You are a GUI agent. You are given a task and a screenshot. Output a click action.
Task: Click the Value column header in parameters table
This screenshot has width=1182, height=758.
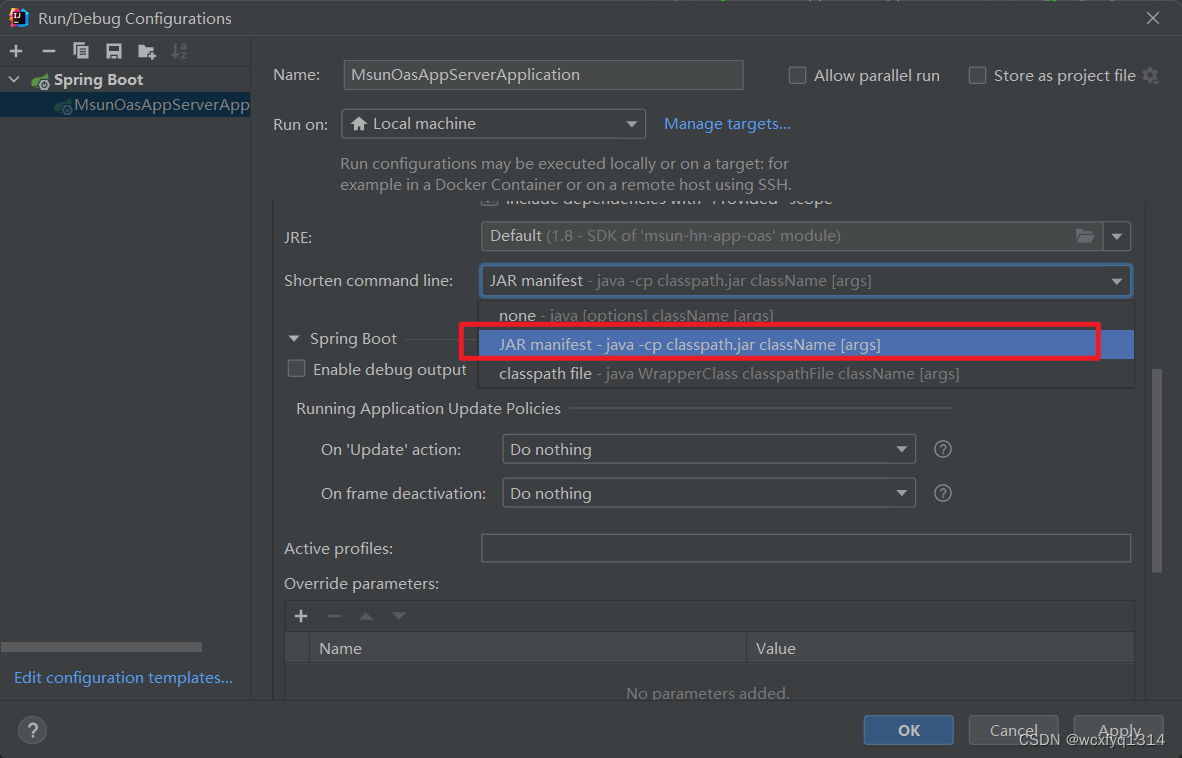[940, 648]
